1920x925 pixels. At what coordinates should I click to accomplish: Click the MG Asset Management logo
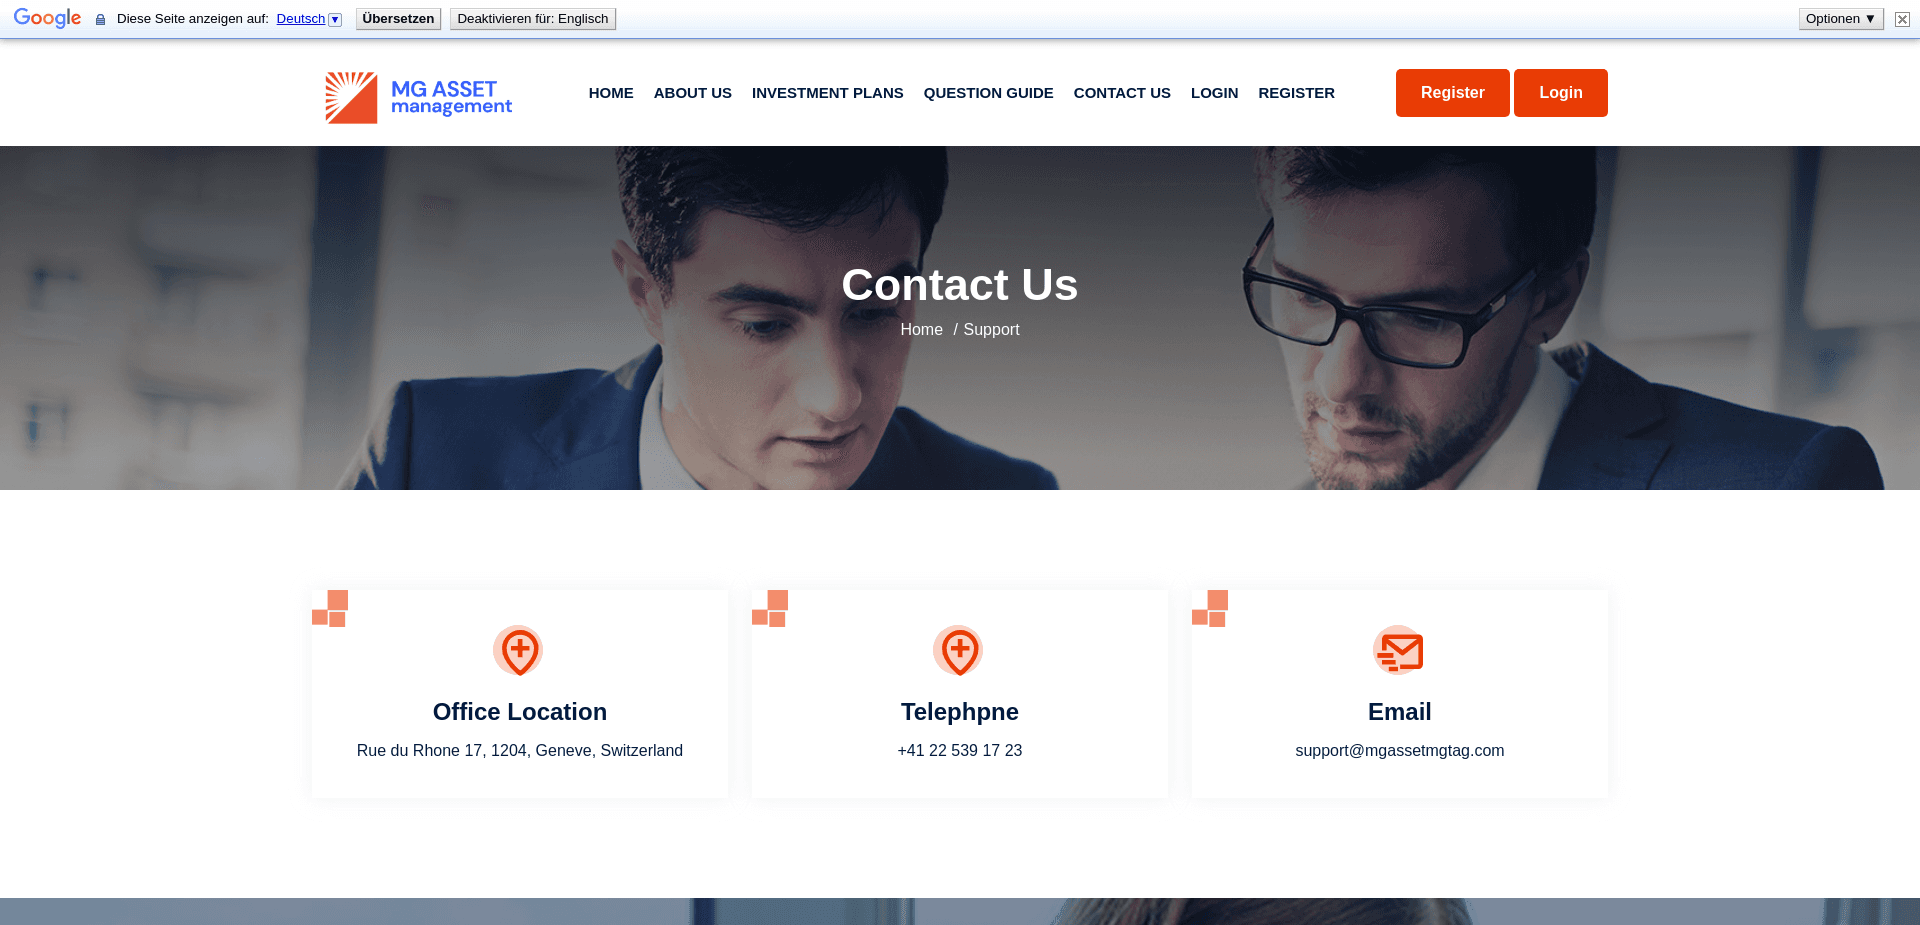click(x=418, y=97)
